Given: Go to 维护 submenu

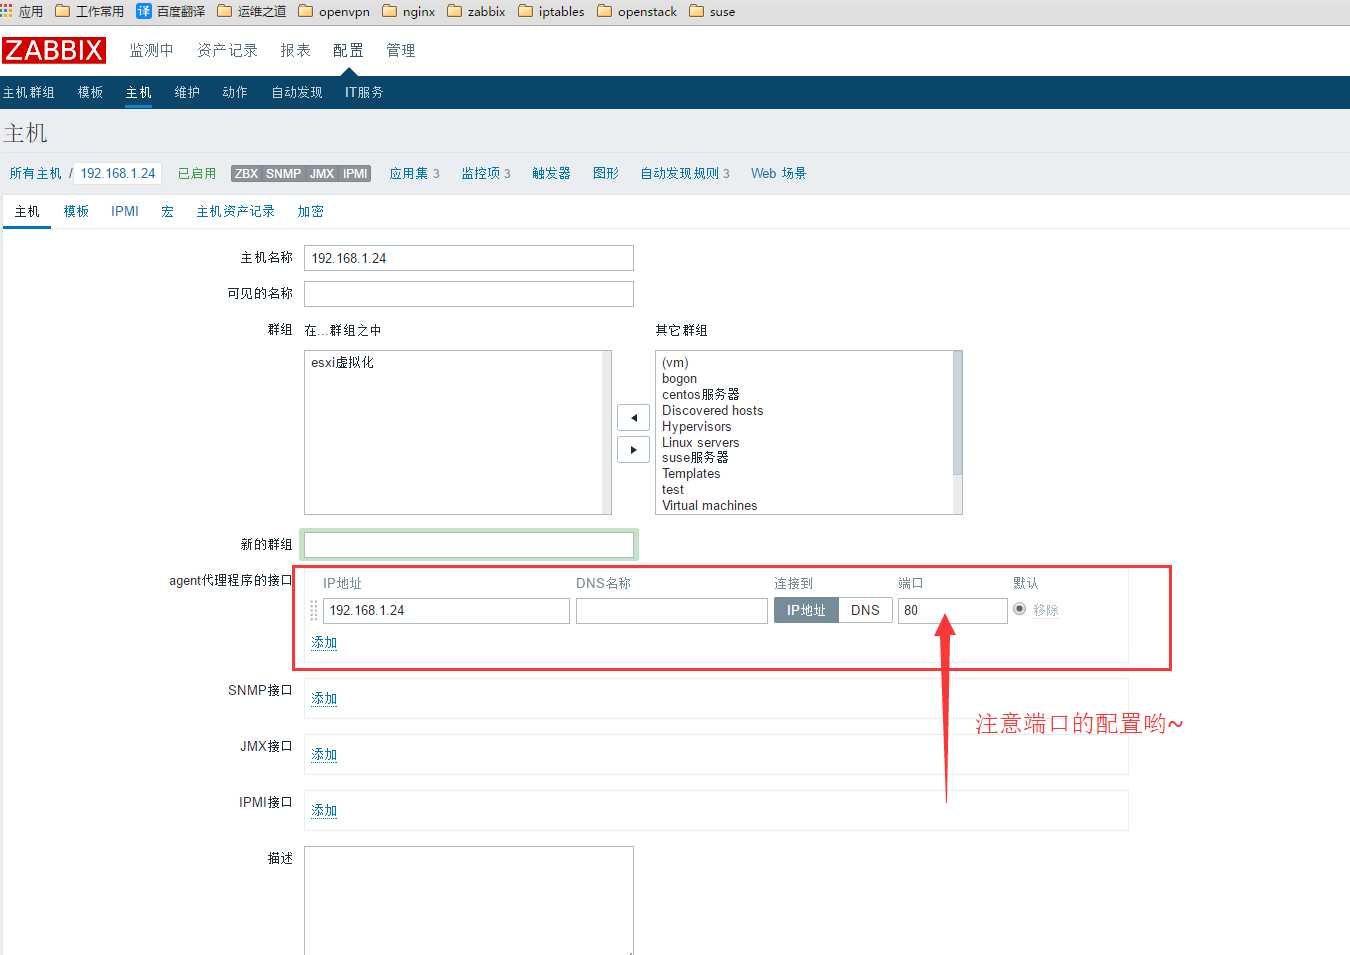Looking at the screenshot, I should pos(187,92).
